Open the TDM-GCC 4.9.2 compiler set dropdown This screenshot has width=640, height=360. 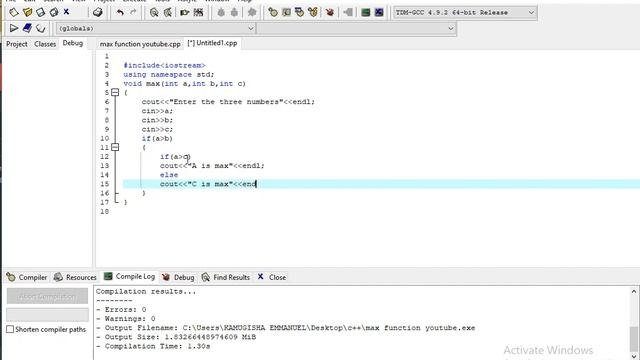tap(464, 13)
